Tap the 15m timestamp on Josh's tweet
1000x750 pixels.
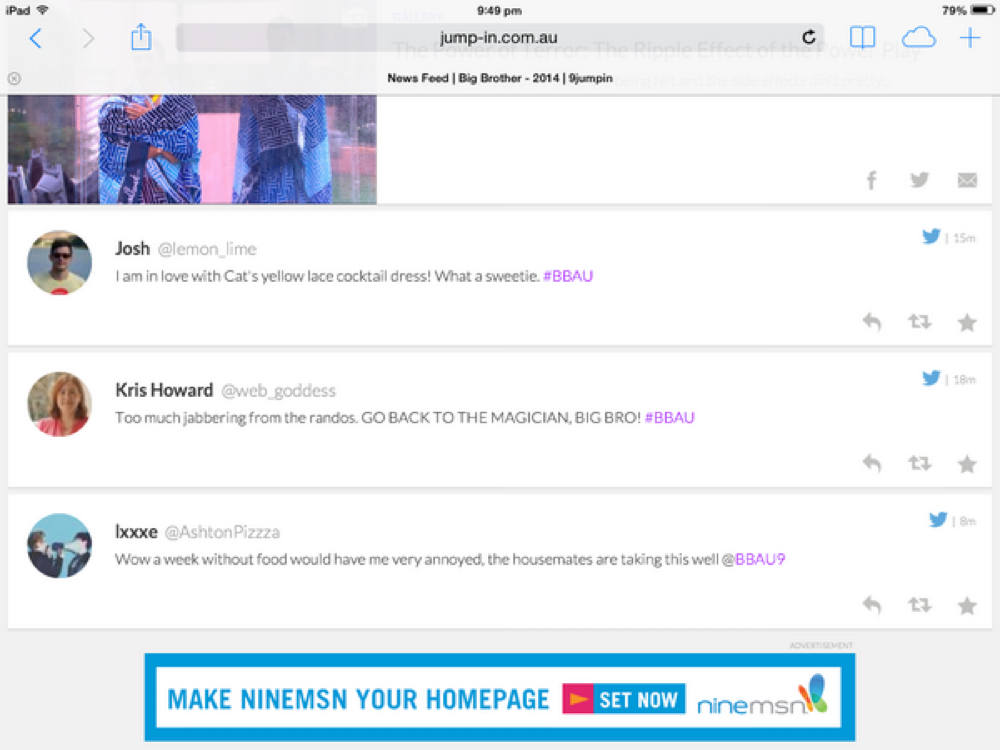pyautogui.click(x=964, y=238)
